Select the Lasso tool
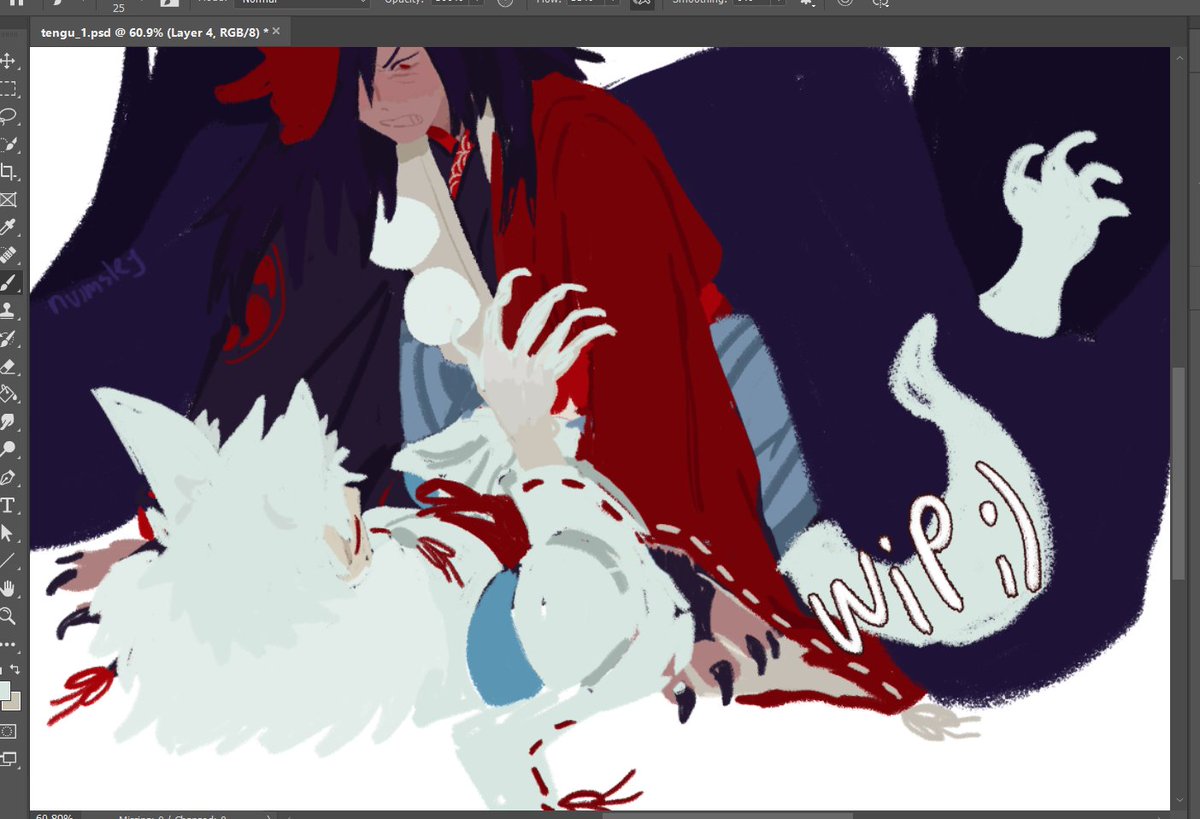1200x819 pixels. 9,116
